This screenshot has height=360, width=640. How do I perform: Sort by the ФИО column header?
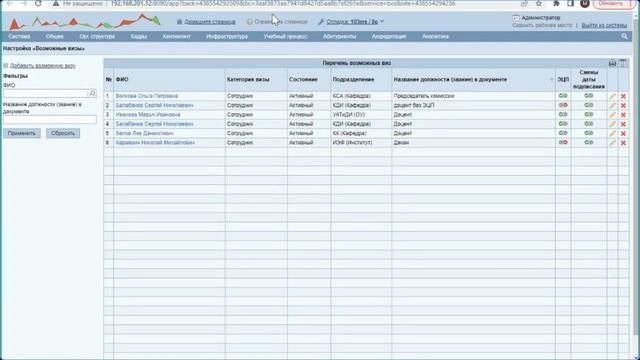pyautogui.click(x=122, y=80)
